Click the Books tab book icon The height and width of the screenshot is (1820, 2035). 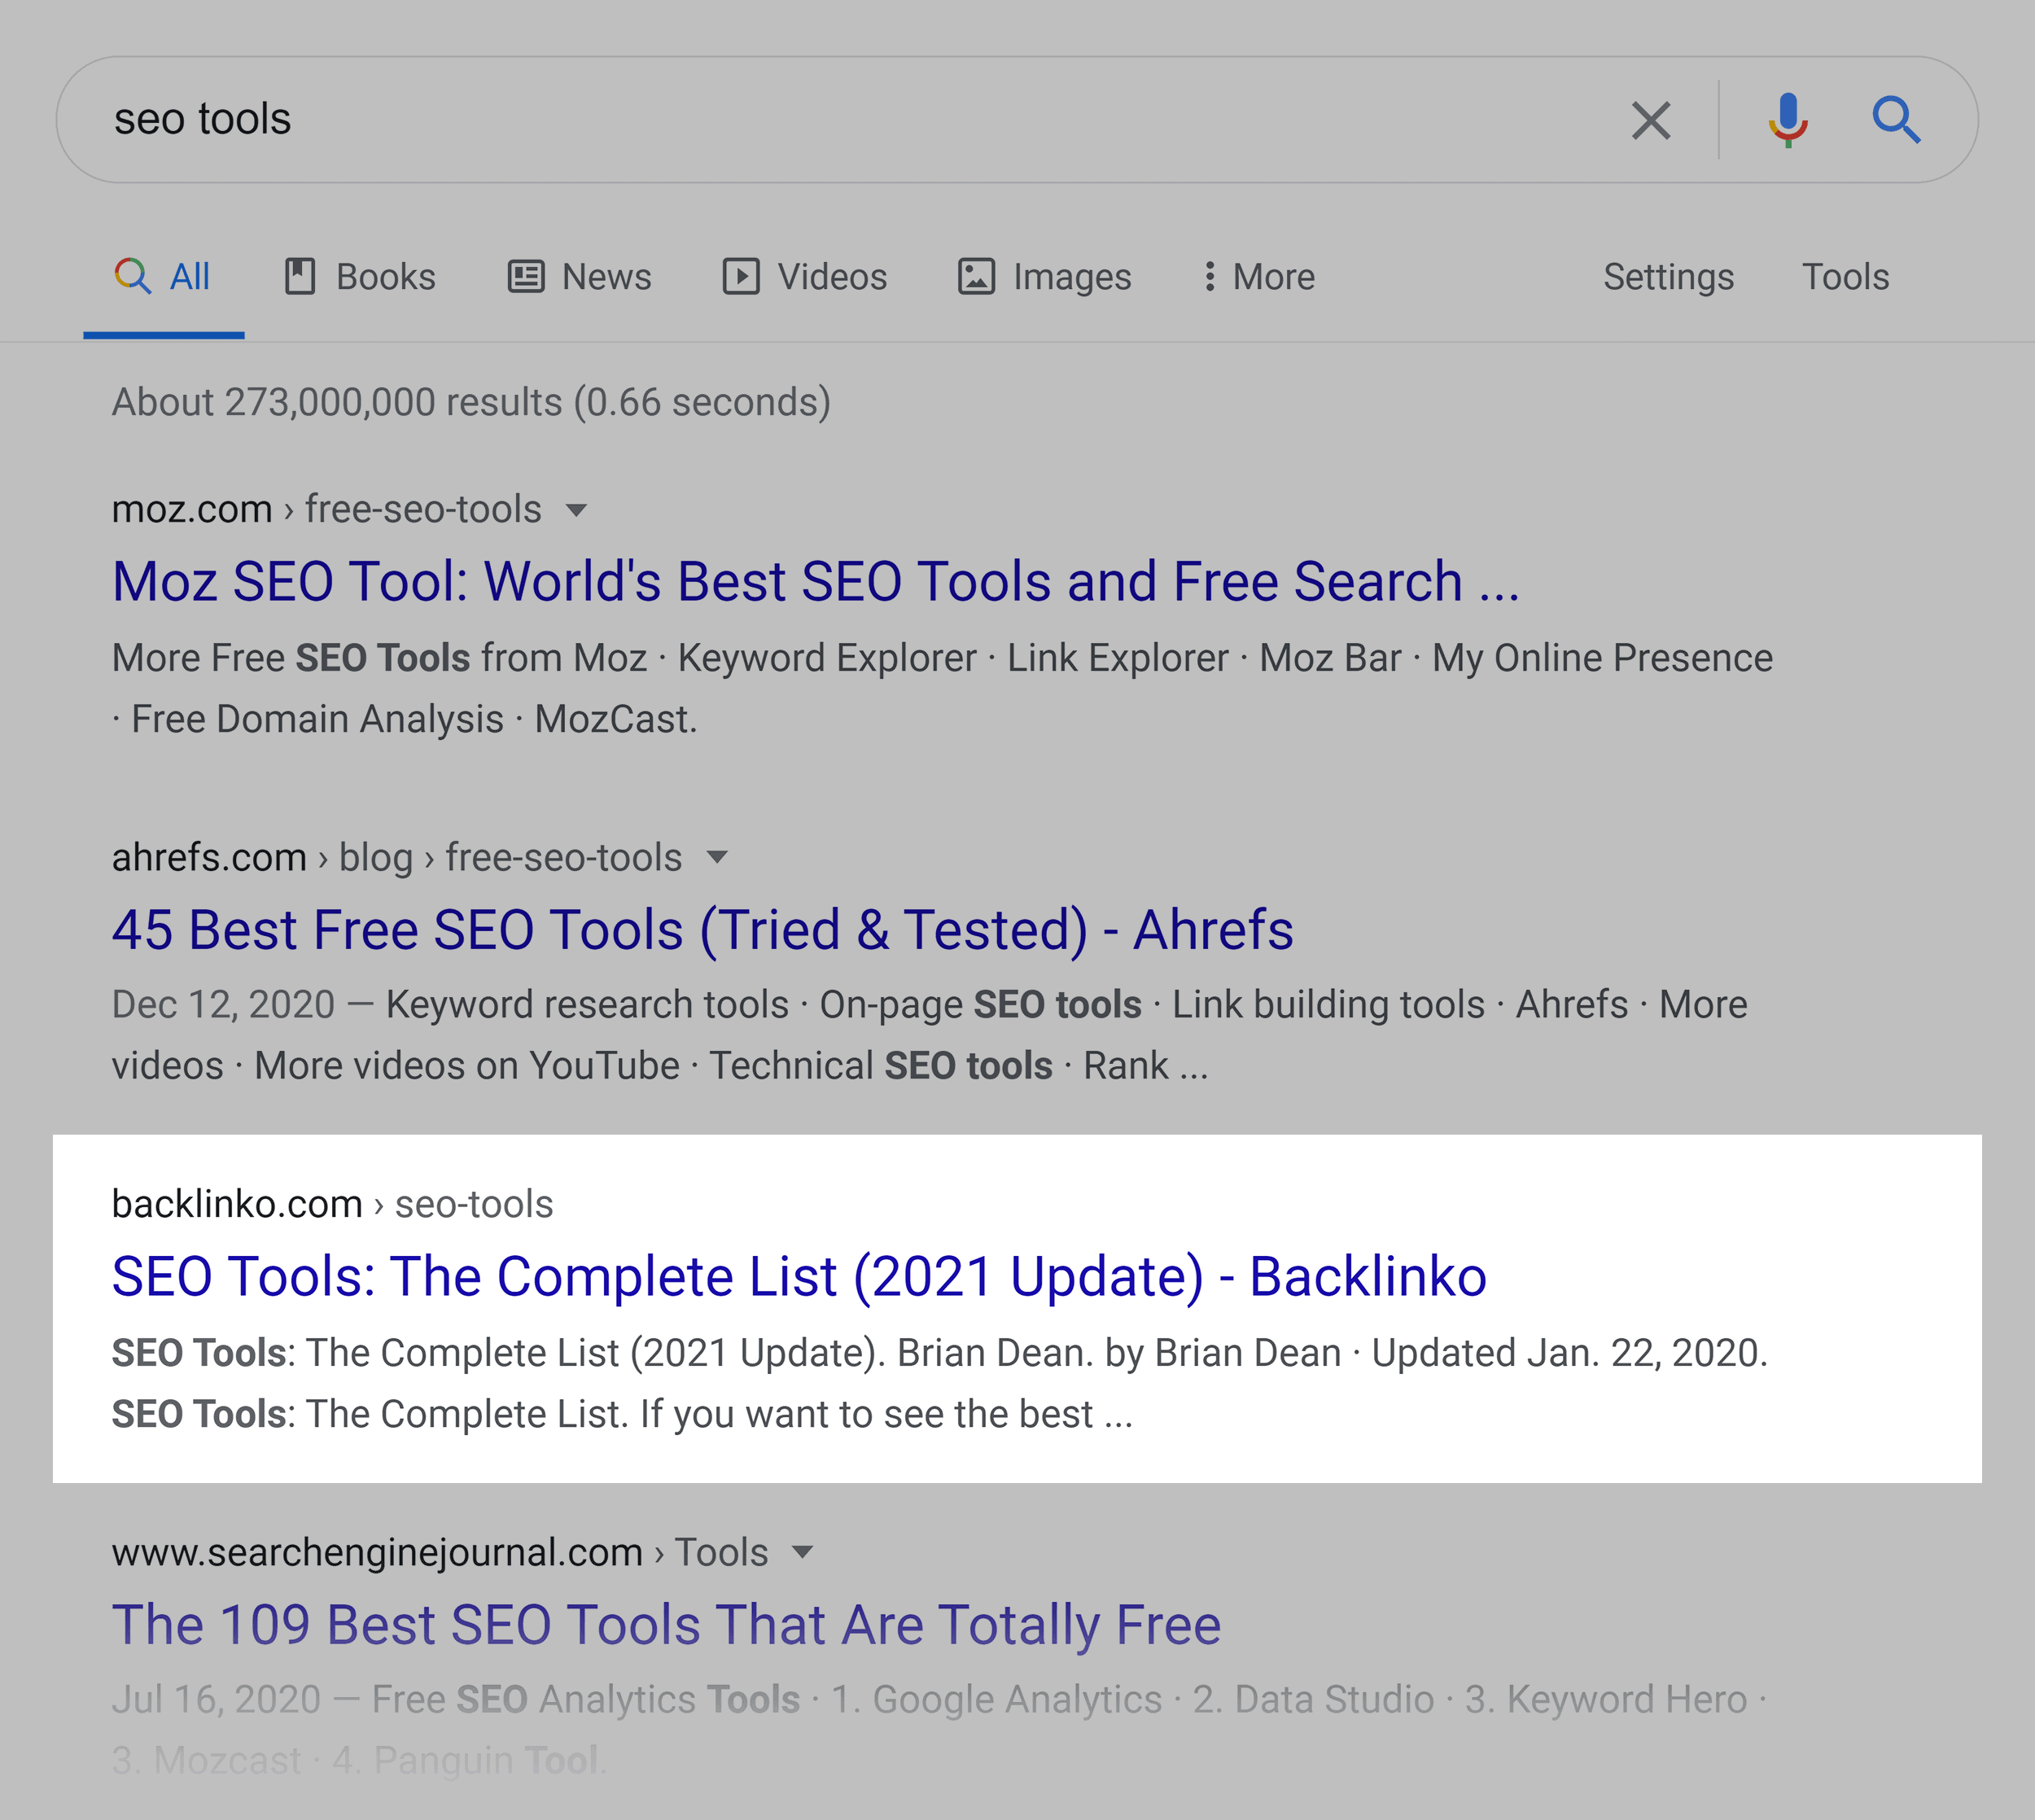tap(300, 276)
